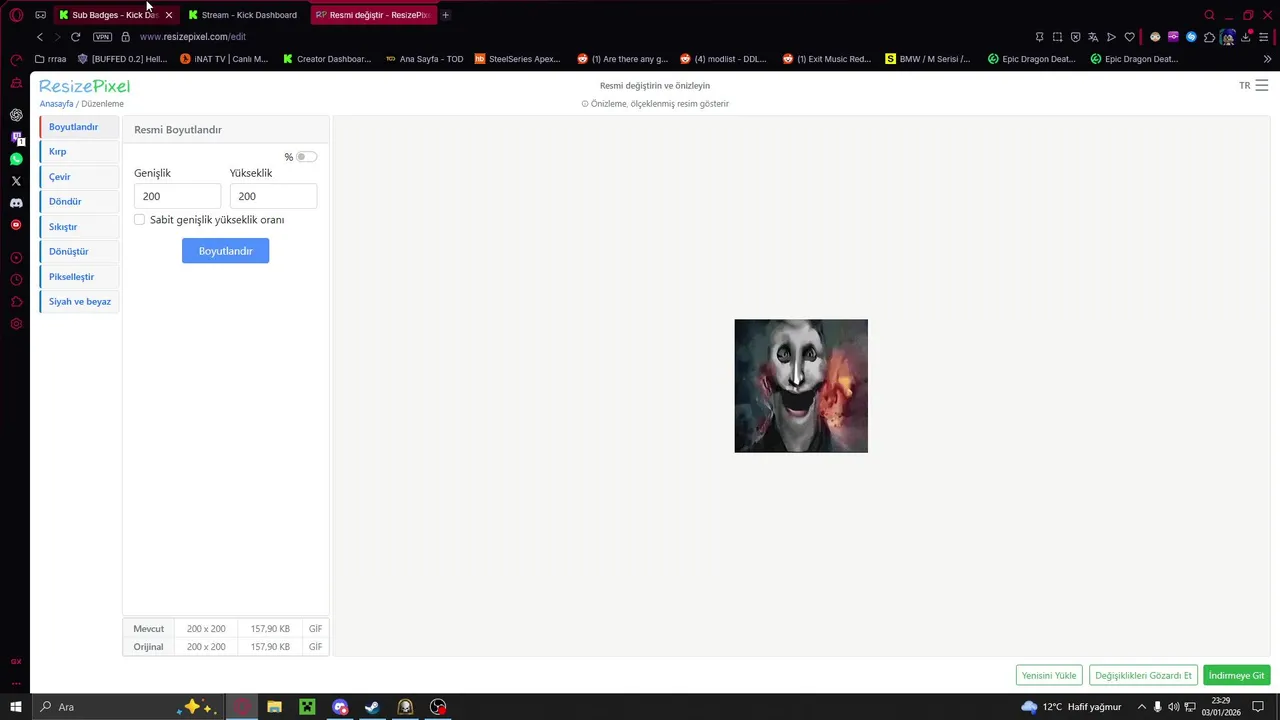Switch to Stream - Kick Dashboard tab
1280x720 pixels.
(x=244, y=15)
